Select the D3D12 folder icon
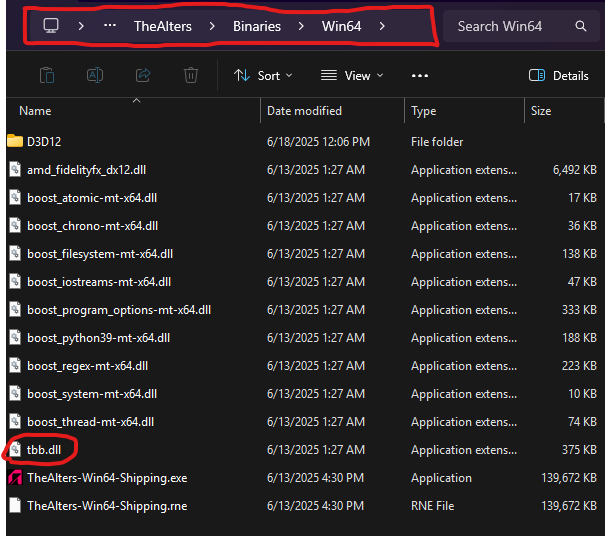Viewport: 605px width, 536px height. [15, 141]
